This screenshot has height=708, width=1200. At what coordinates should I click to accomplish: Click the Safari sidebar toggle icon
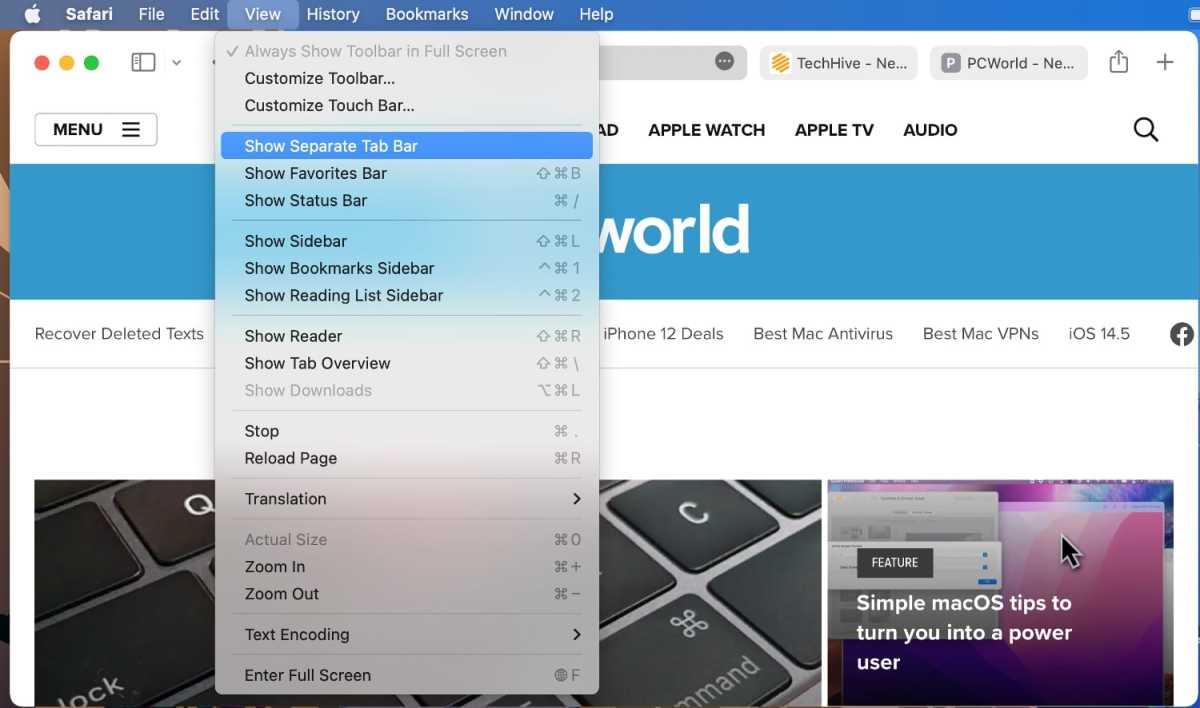pyautogui.click(x=143, y=62)
